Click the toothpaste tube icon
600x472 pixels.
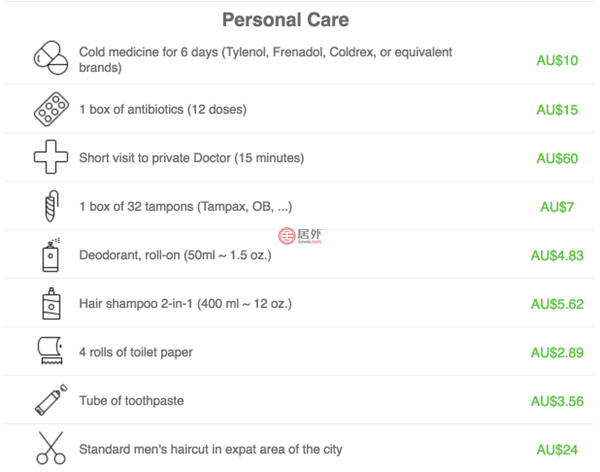(50, 400)
